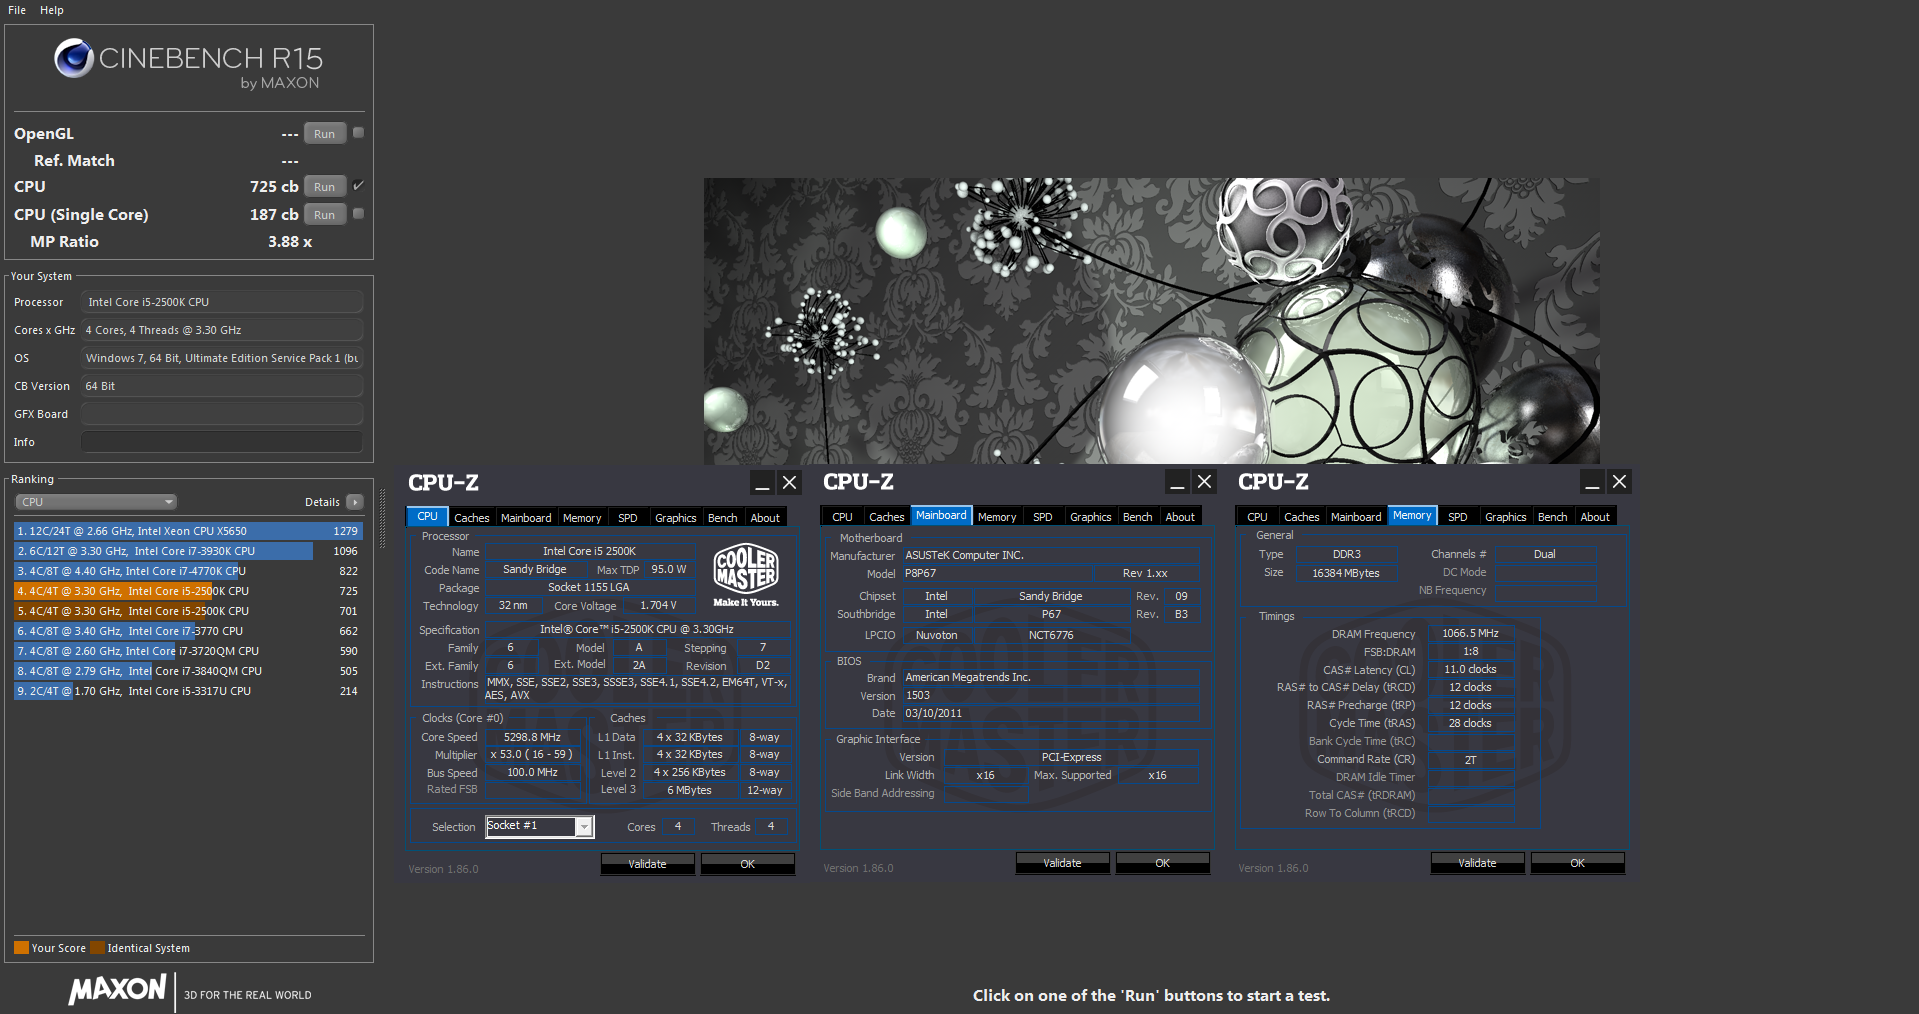Select Core i5-3317U ranking entry
The width and height of the screenshot is (1919, 1014).
click(188, 691)
